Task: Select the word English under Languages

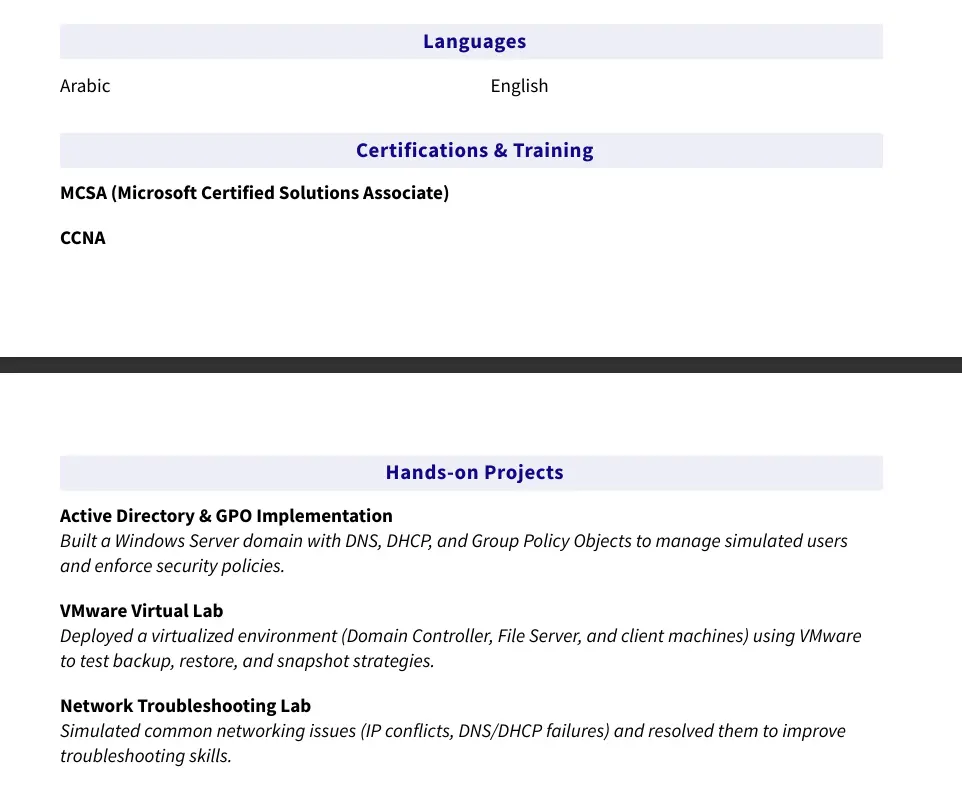Action: tap(519, 86)
